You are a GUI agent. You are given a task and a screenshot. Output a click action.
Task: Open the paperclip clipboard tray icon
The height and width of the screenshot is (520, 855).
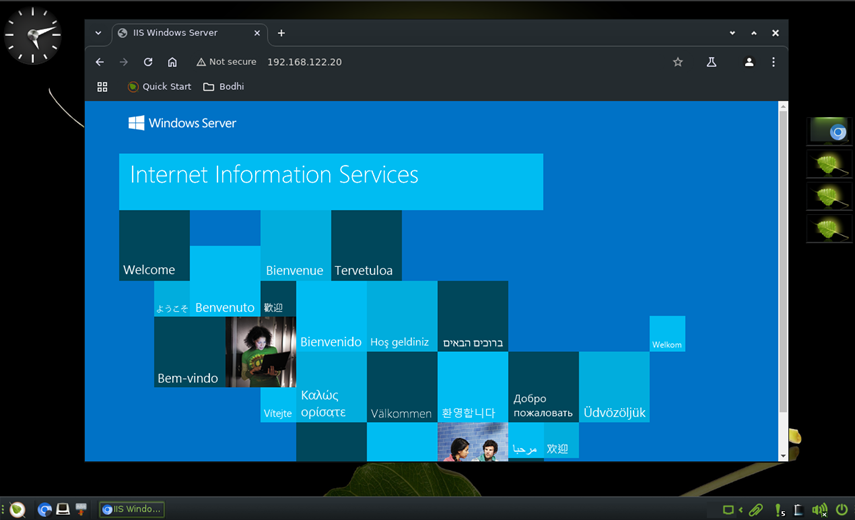756,510
